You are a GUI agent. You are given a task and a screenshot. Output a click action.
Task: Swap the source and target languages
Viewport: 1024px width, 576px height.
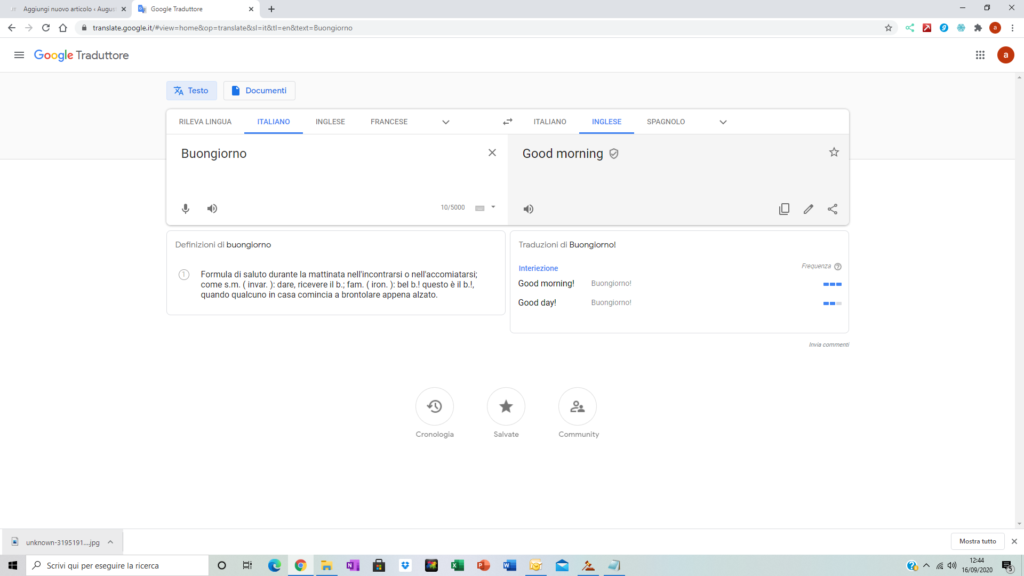[x=507, y=121]
